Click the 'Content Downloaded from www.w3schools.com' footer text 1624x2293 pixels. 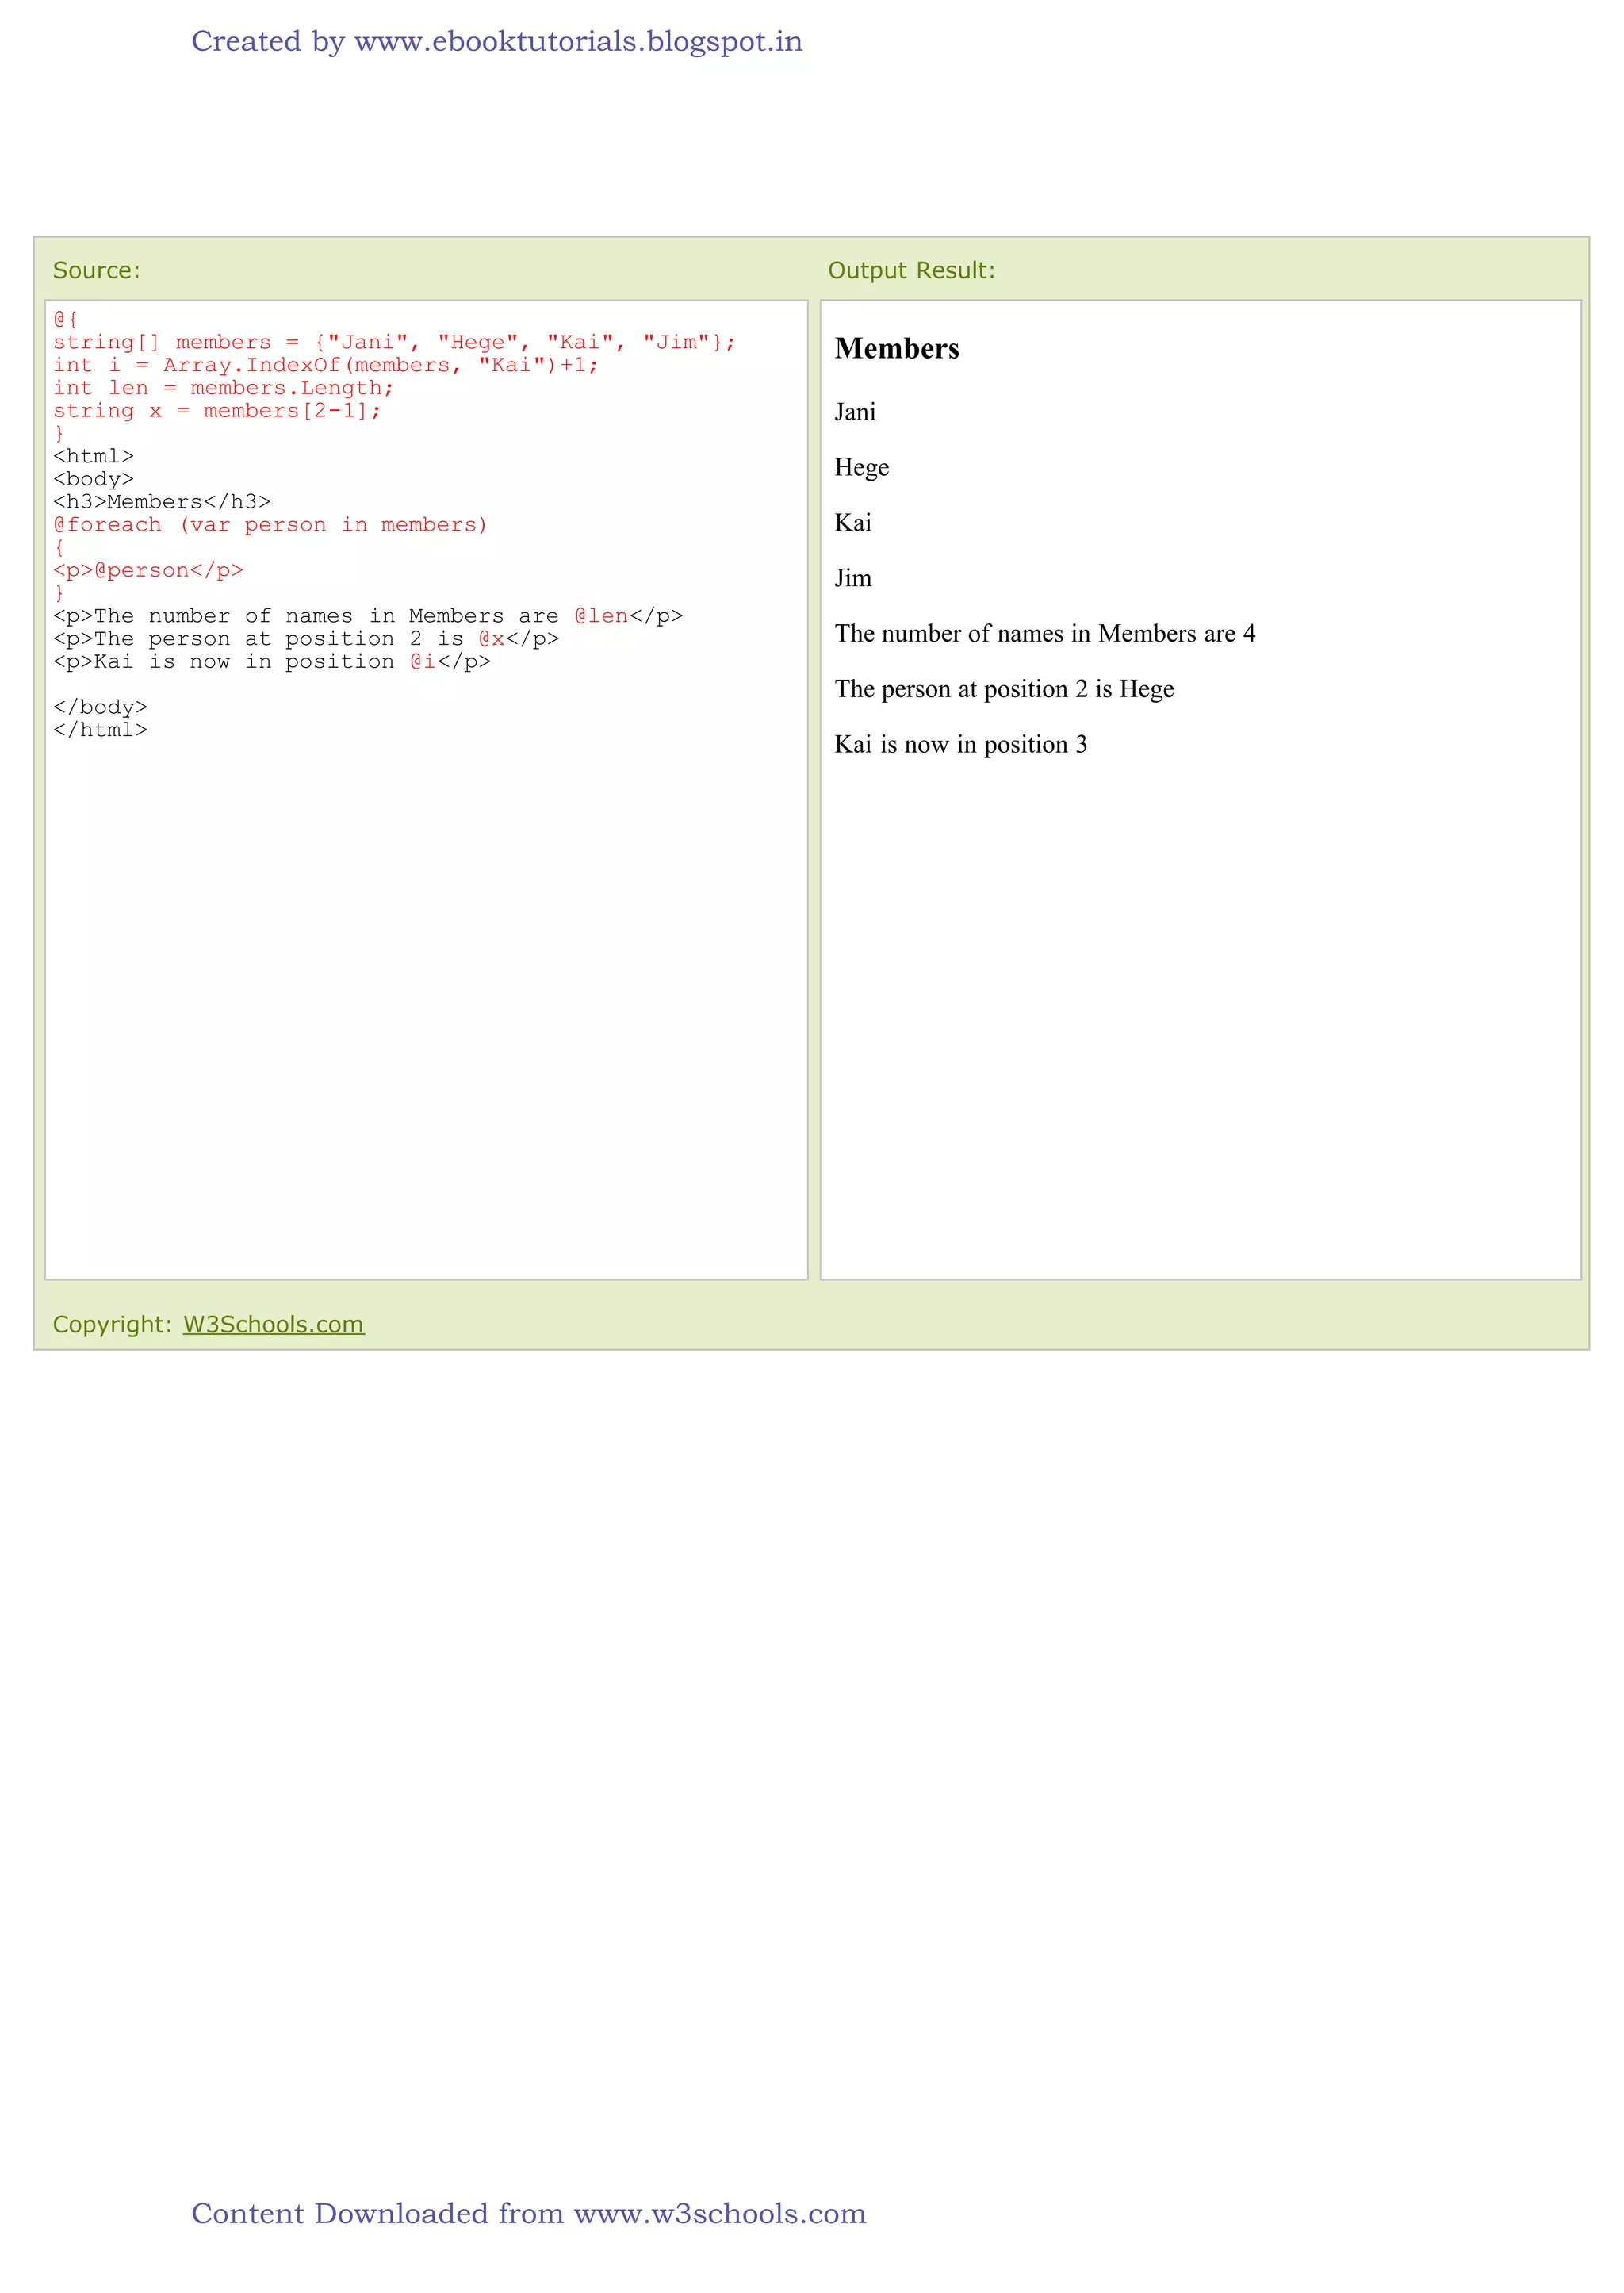click(528, 2213)
